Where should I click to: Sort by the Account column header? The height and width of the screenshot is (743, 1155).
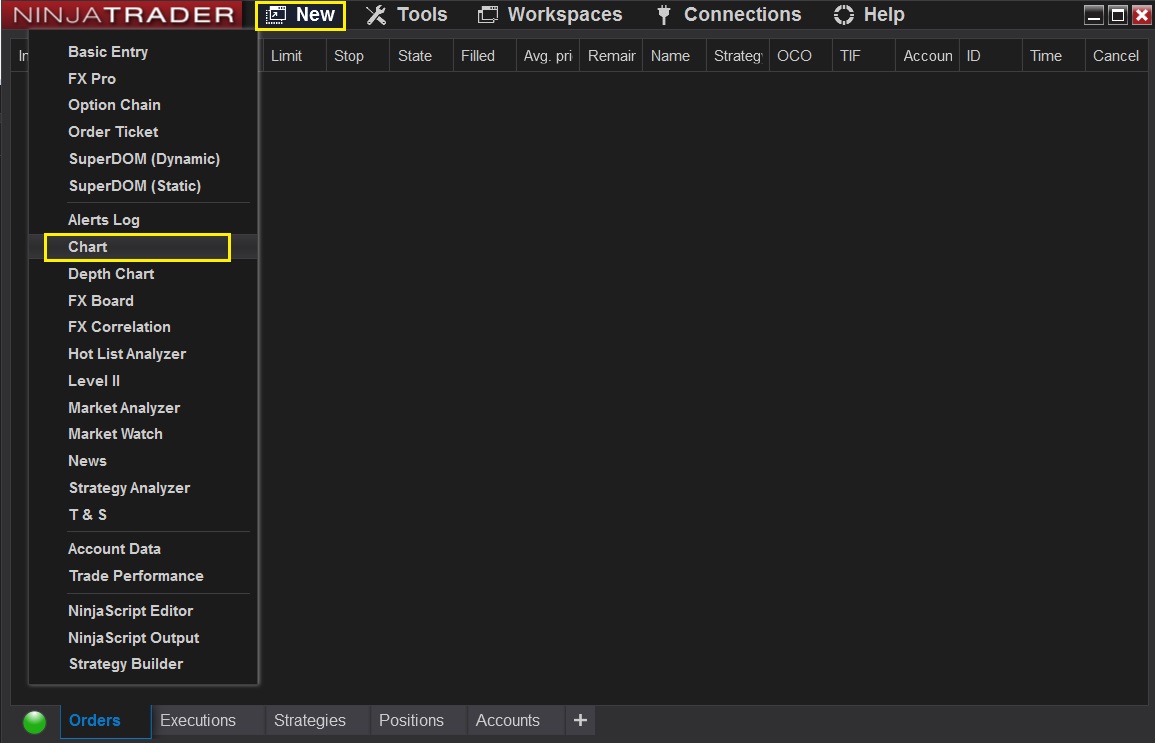[927, 56]
